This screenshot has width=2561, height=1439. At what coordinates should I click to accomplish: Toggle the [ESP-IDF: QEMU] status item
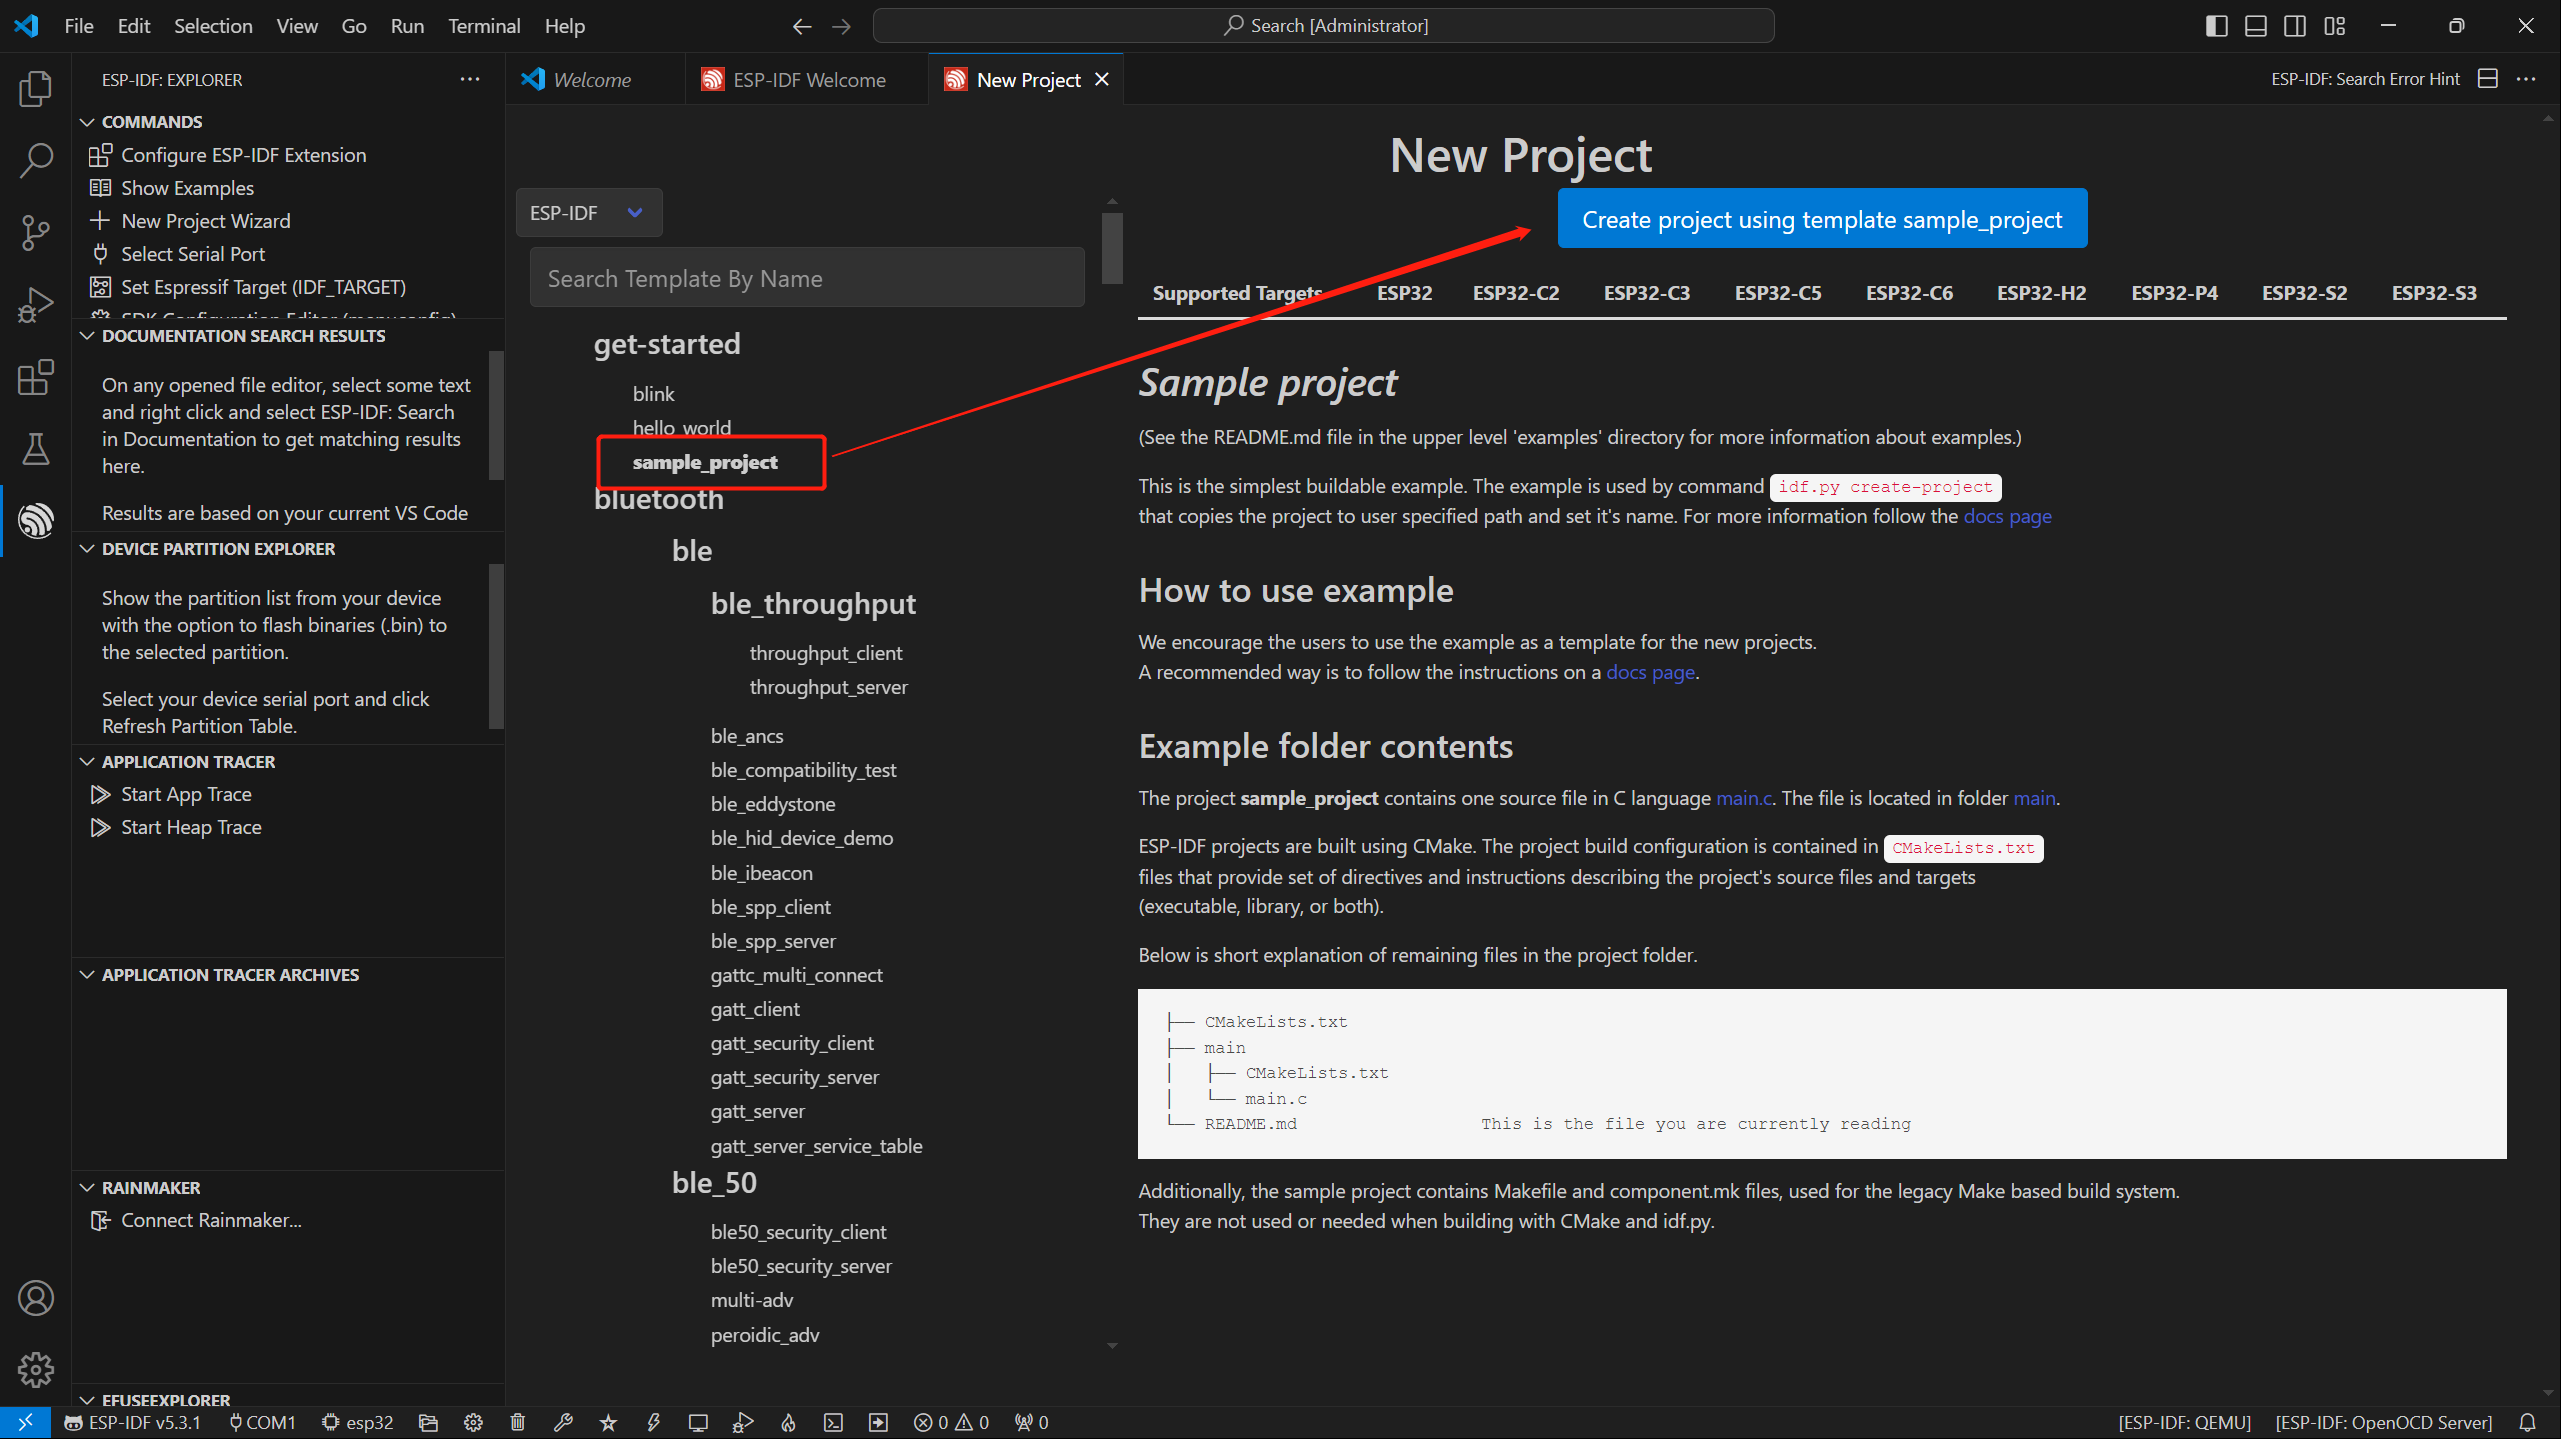point(2184,1422)
